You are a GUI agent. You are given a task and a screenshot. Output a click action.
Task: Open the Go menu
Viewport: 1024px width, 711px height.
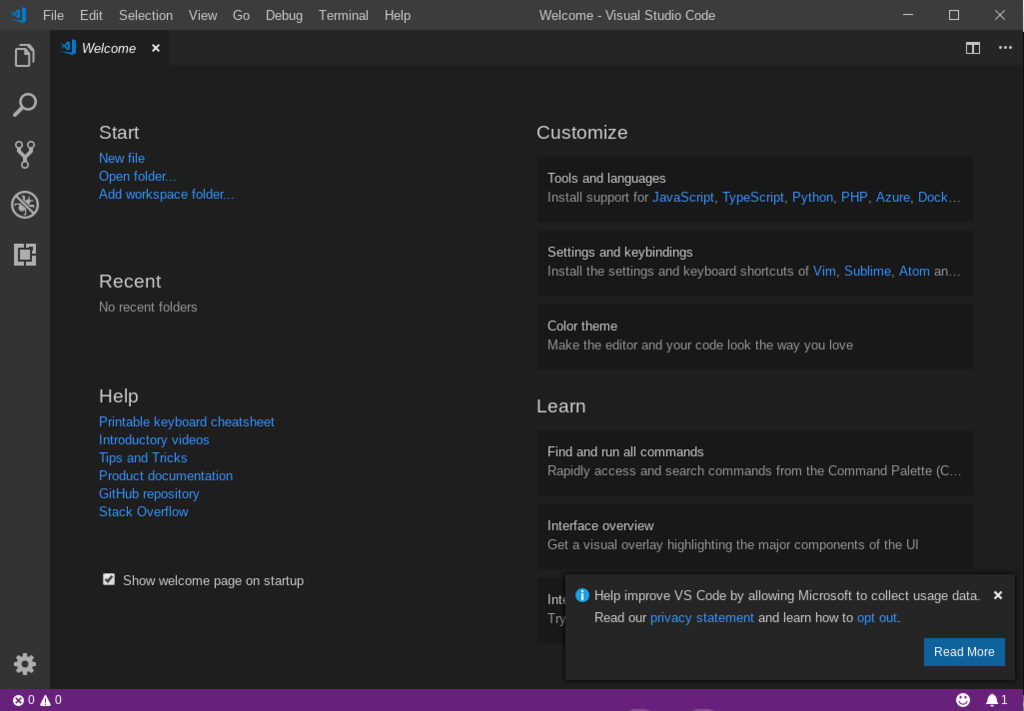point(241,15)
